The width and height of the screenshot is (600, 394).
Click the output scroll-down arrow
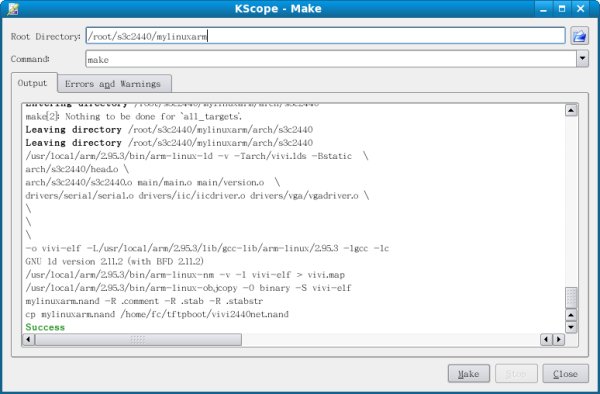[571, 327]
